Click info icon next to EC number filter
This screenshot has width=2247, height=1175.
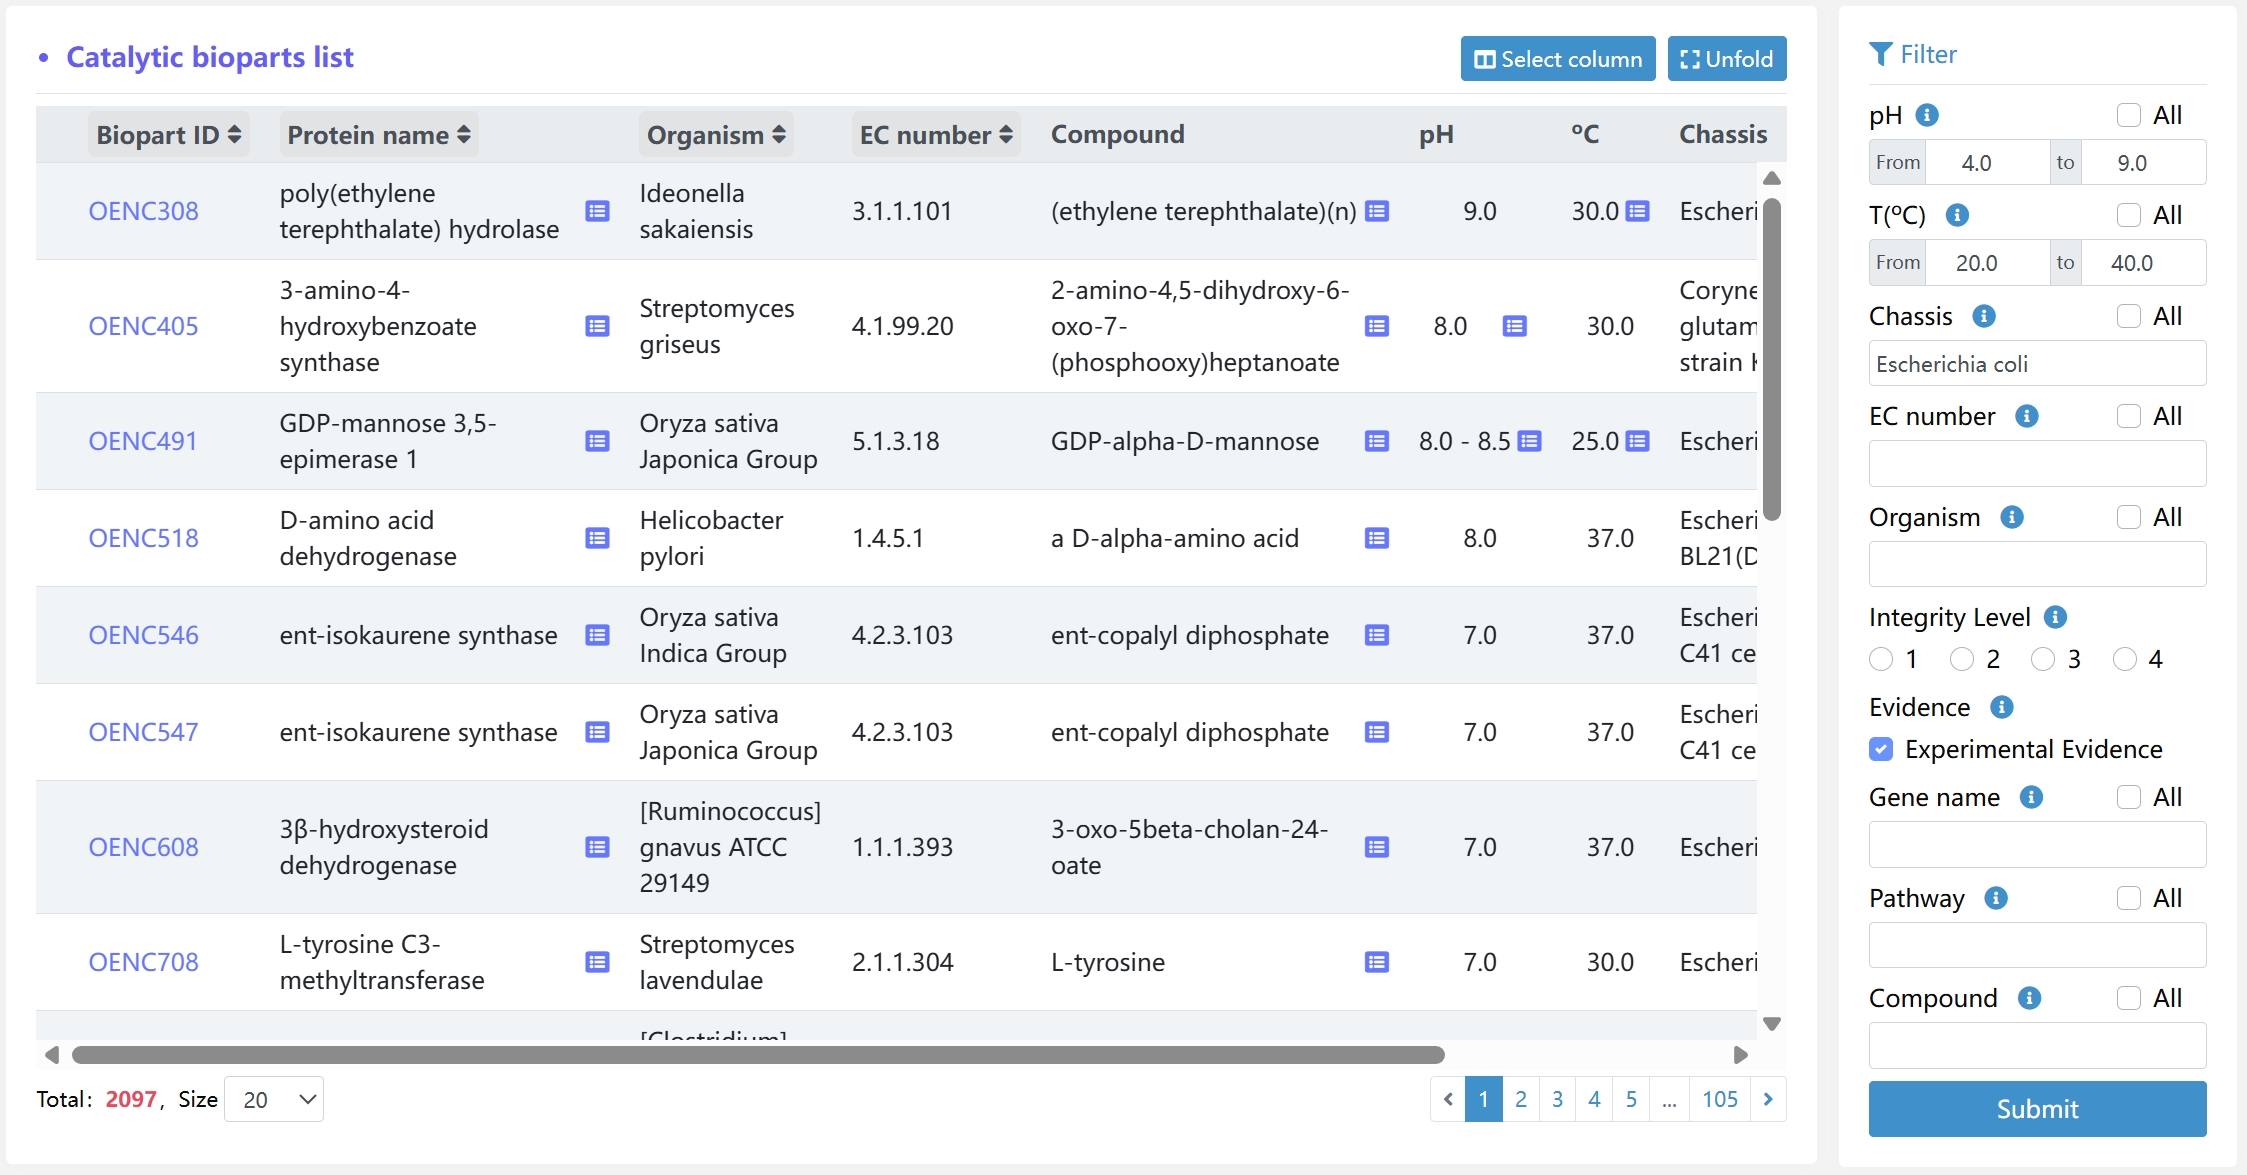2026,416
